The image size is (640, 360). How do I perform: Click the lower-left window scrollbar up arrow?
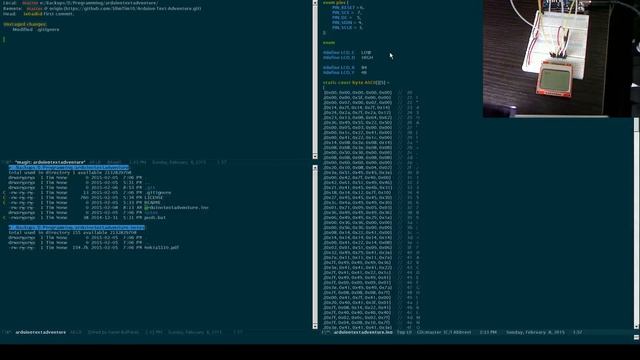pos(315,168)
